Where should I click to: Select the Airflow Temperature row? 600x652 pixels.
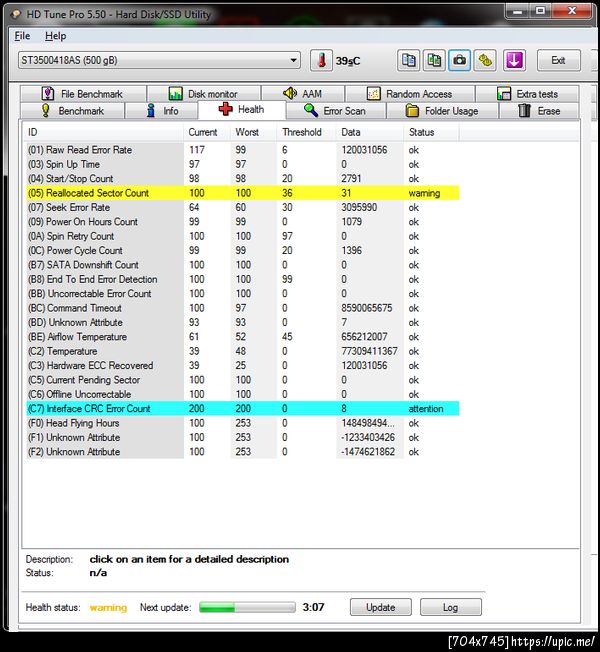pyautogui.click(x=243, y=337)
